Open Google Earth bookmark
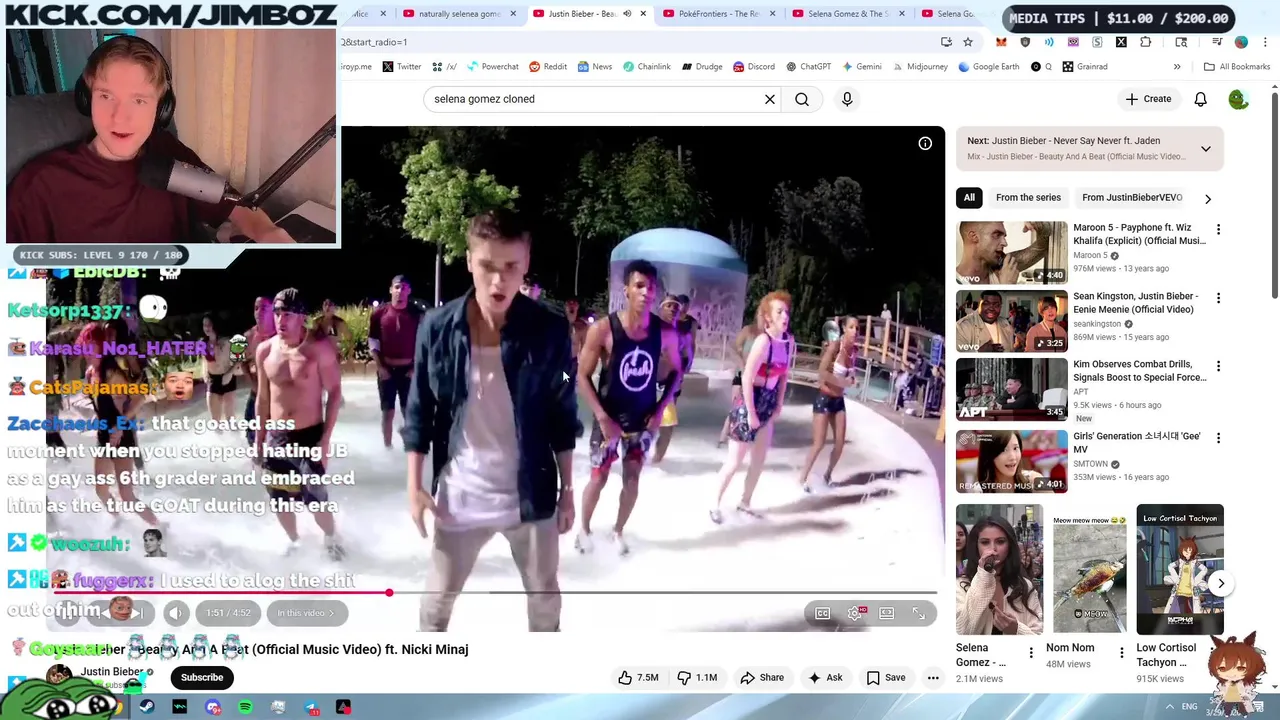 click(x=989, y=67)
